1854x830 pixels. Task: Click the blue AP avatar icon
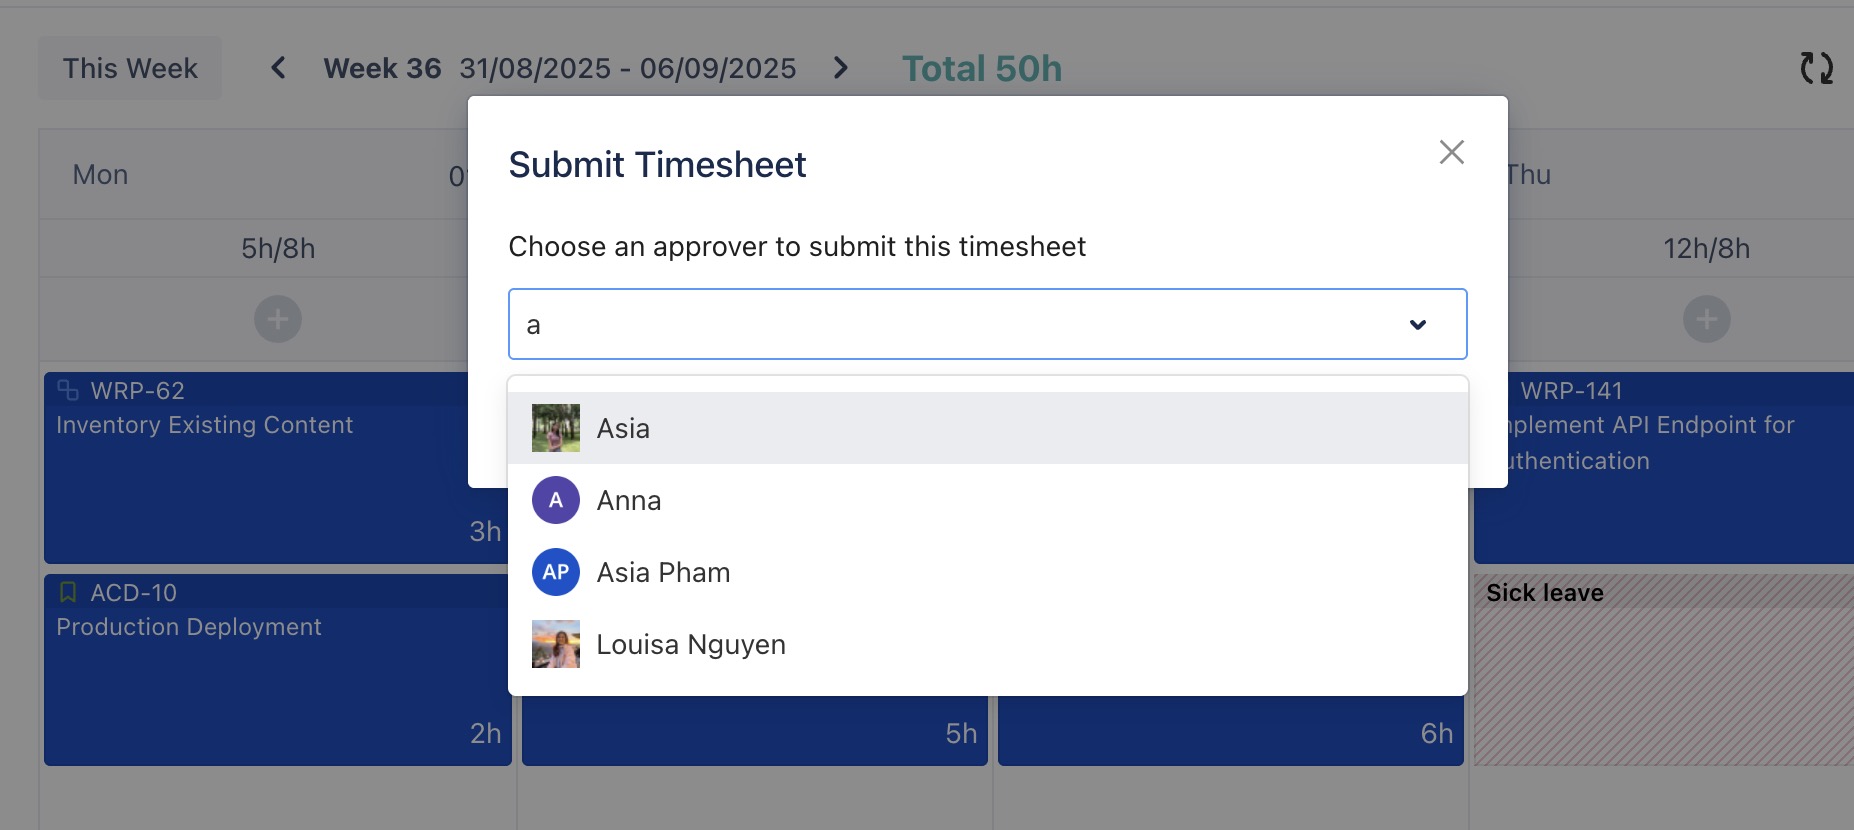tap(556, 572)
